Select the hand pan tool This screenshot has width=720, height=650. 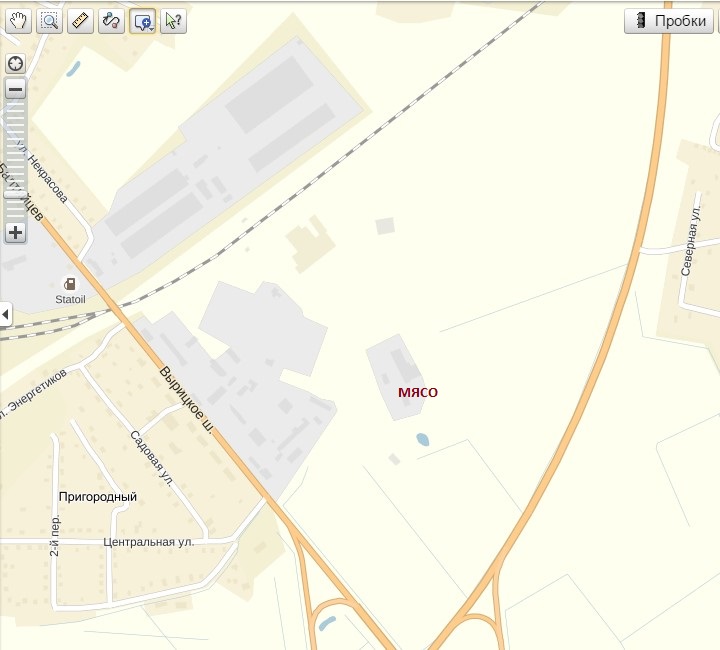(18, 21)
